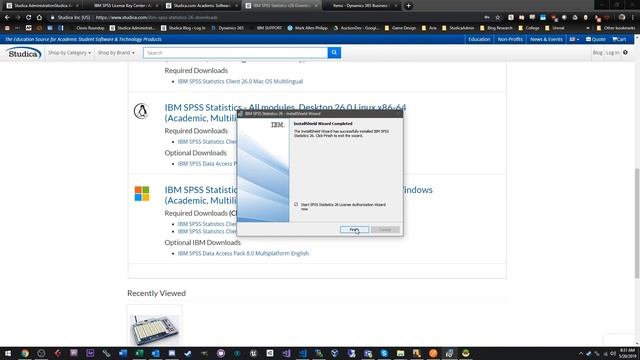Open Skype from the taskbar
This screenshot has width=640, height=360.
coord(384,353)
